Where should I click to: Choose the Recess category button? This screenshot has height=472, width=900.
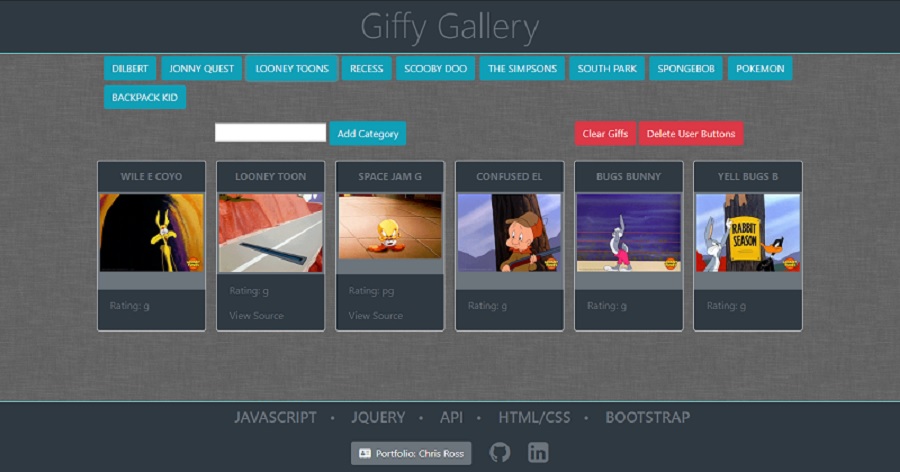(366, 68)
